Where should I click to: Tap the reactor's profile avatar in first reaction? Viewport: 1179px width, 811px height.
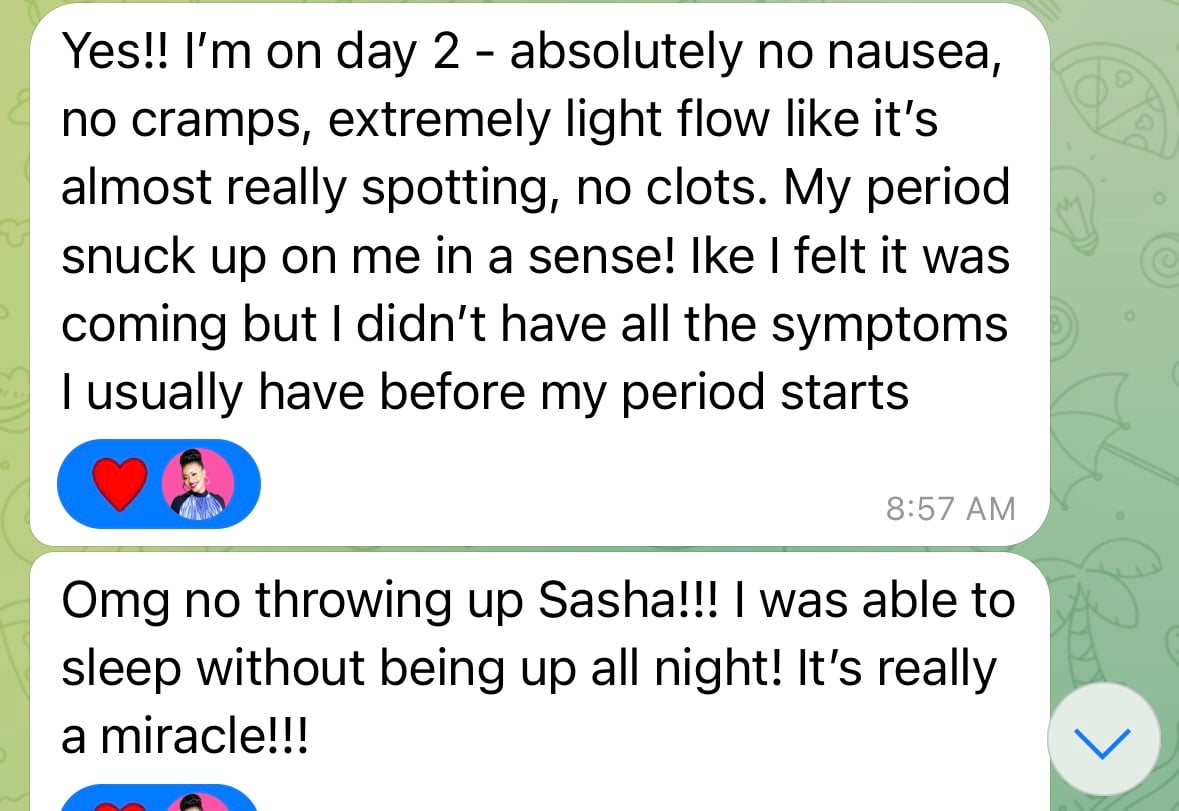coord(204,485)
